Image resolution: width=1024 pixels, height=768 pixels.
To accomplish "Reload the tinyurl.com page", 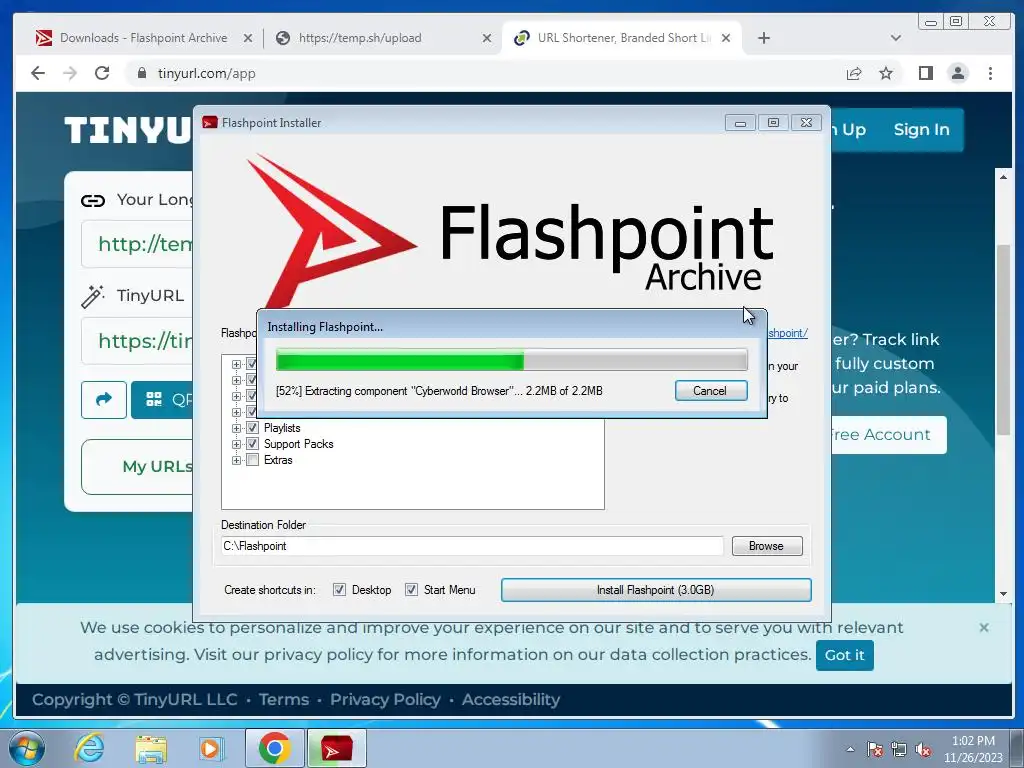I will coord(102,73).
